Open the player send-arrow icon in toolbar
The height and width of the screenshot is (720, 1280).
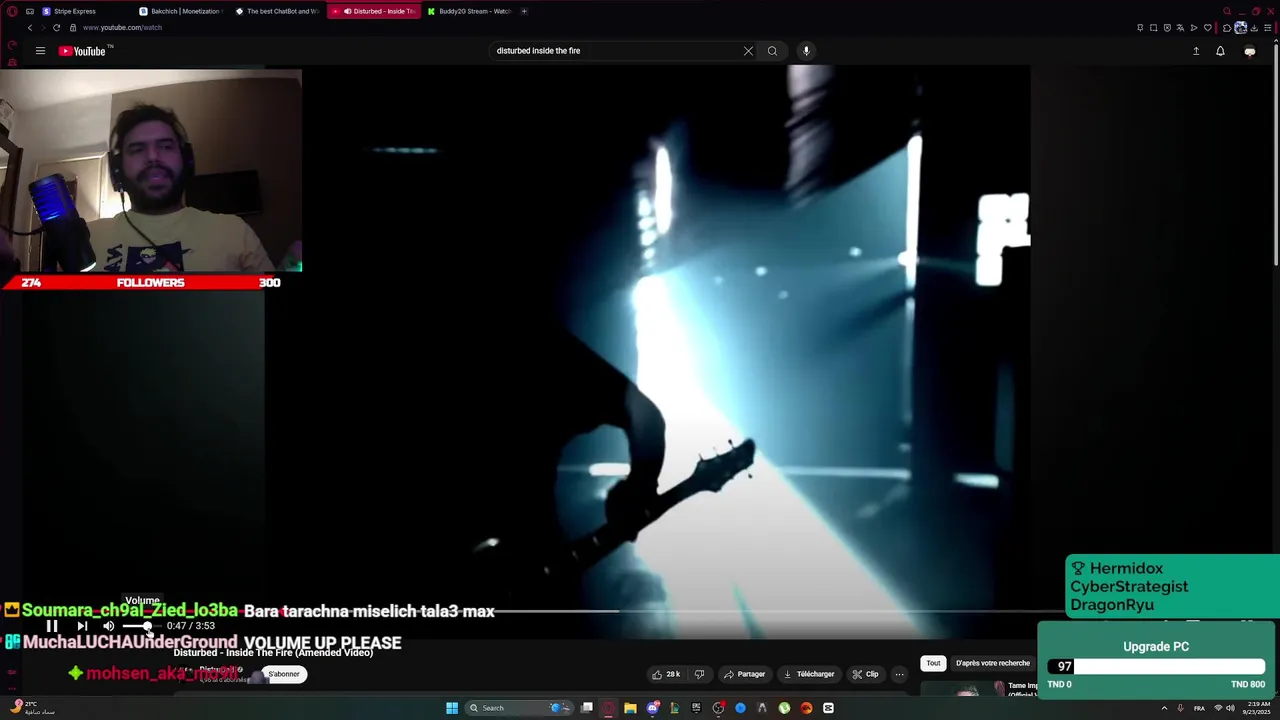1193,28
